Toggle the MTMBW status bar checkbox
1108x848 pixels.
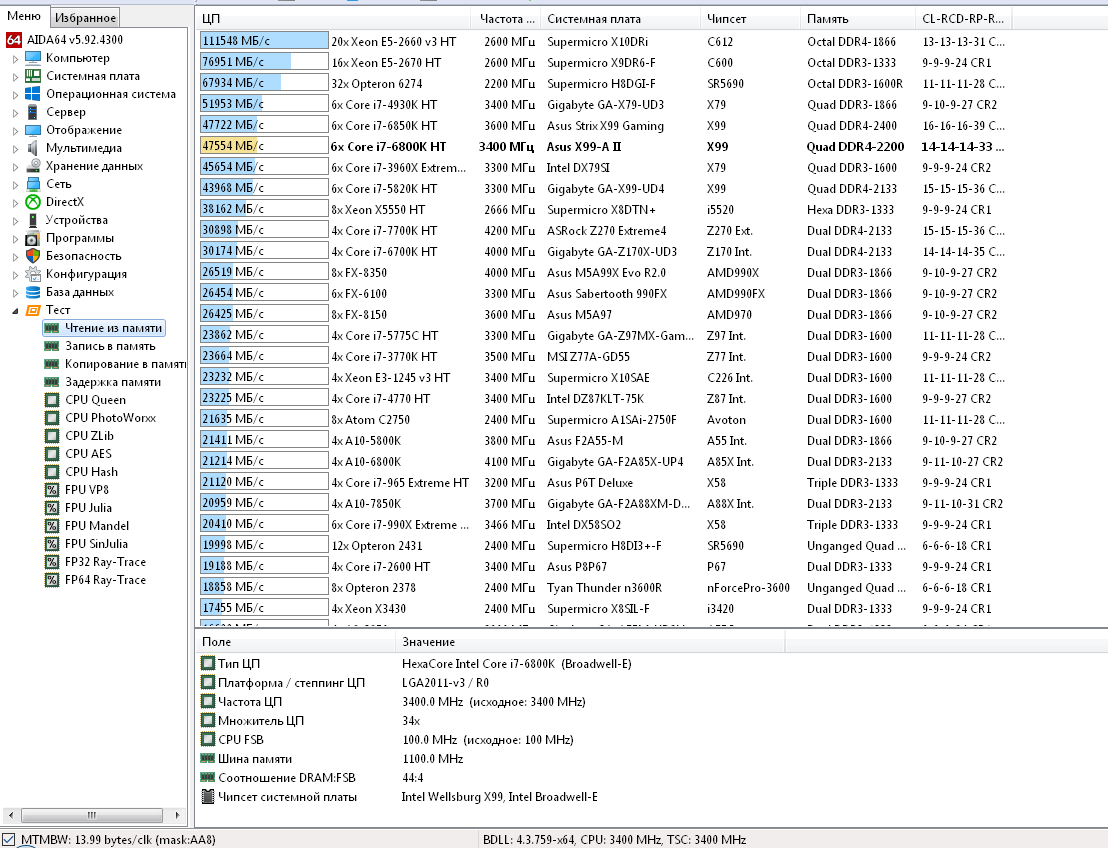pos(8,840)
